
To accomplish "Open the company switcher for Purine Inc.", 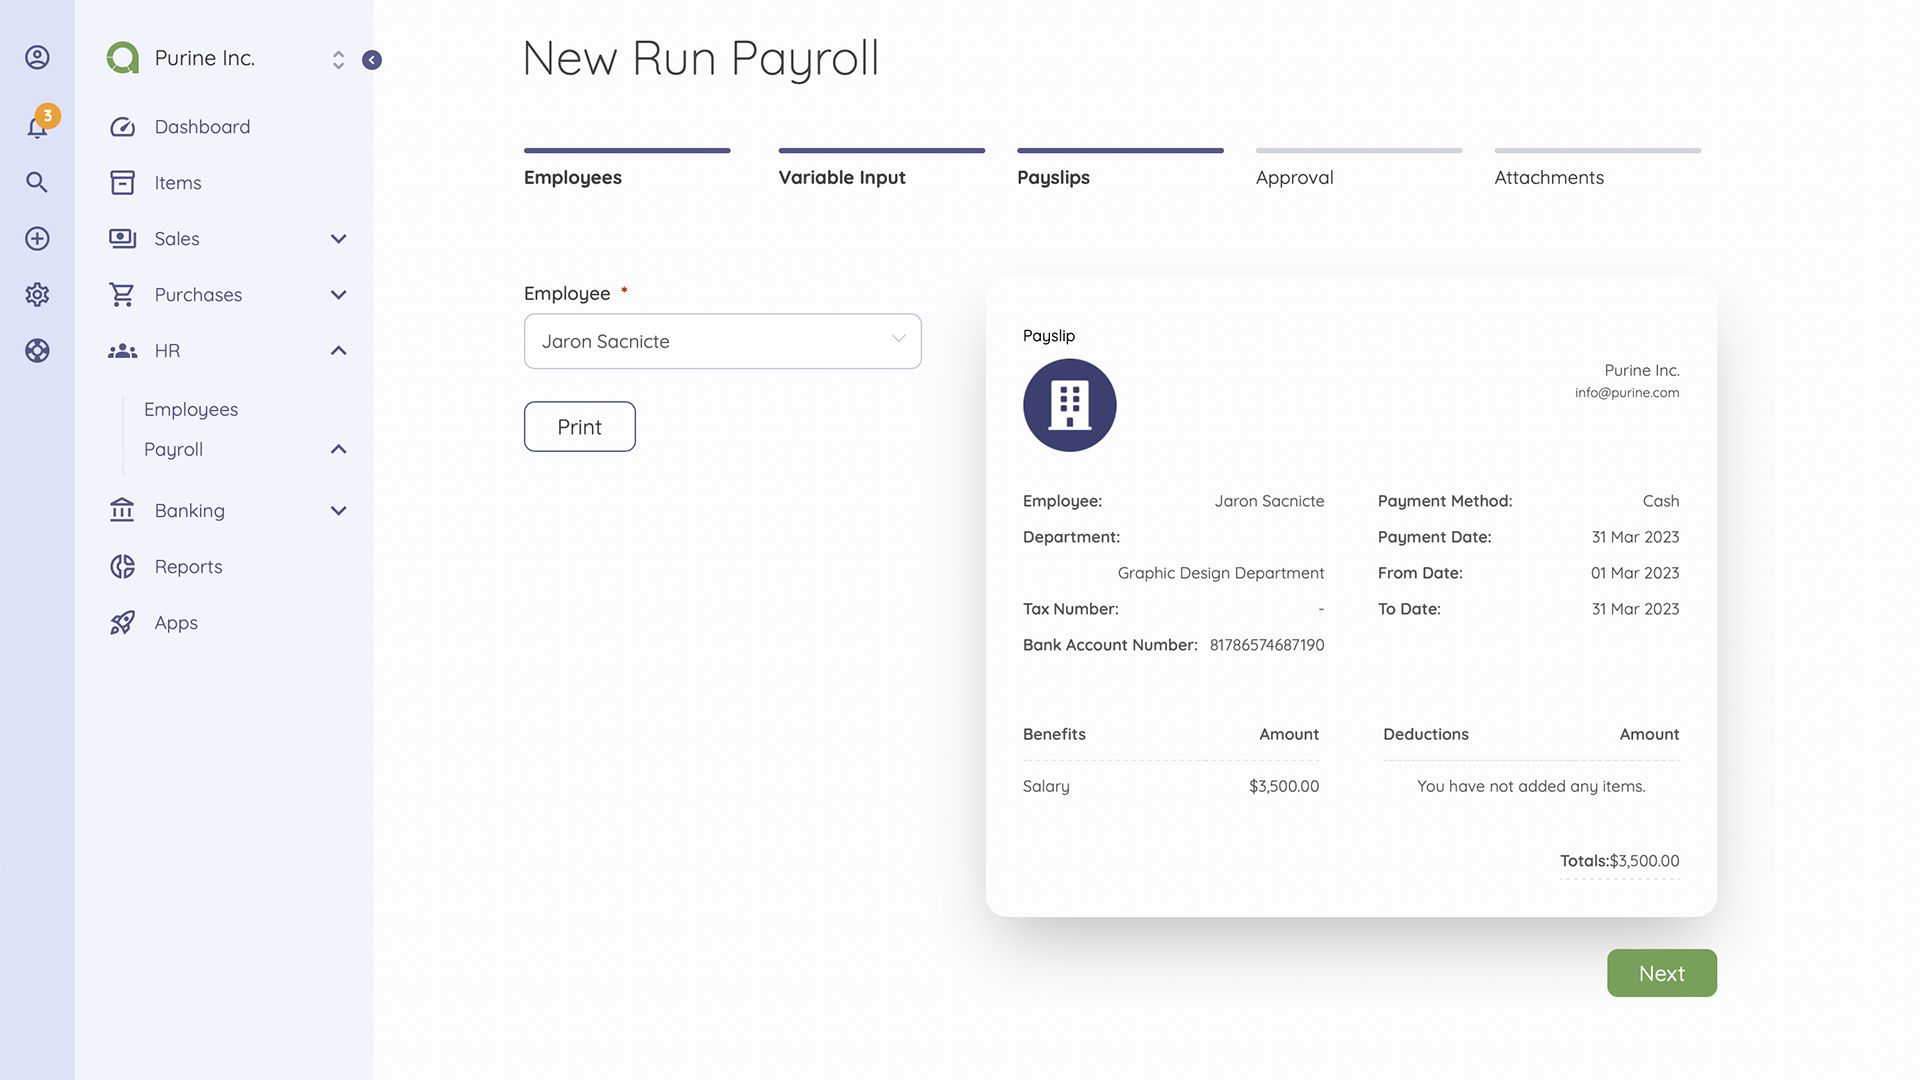I will 338,59.
